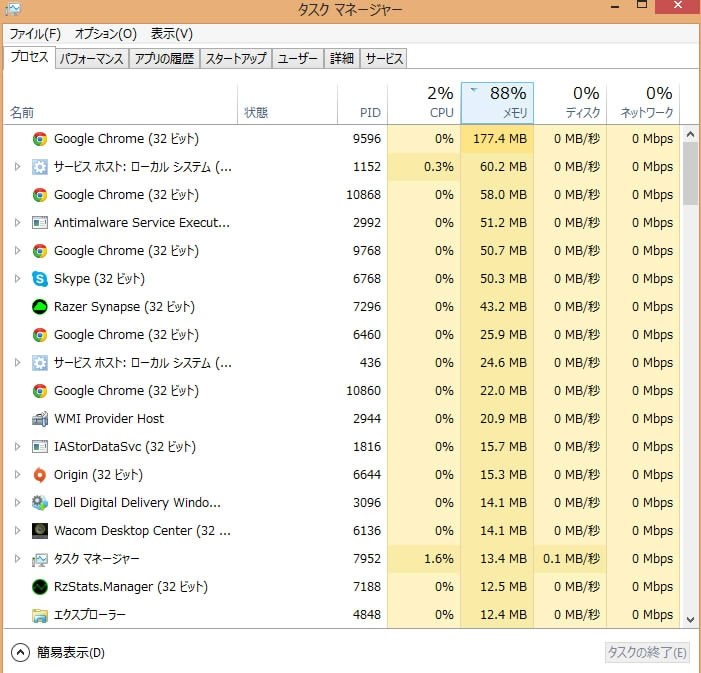Click the WMI Provider Host icon
Viewport: 701px width, 673px height.
(x=40, y=419)
